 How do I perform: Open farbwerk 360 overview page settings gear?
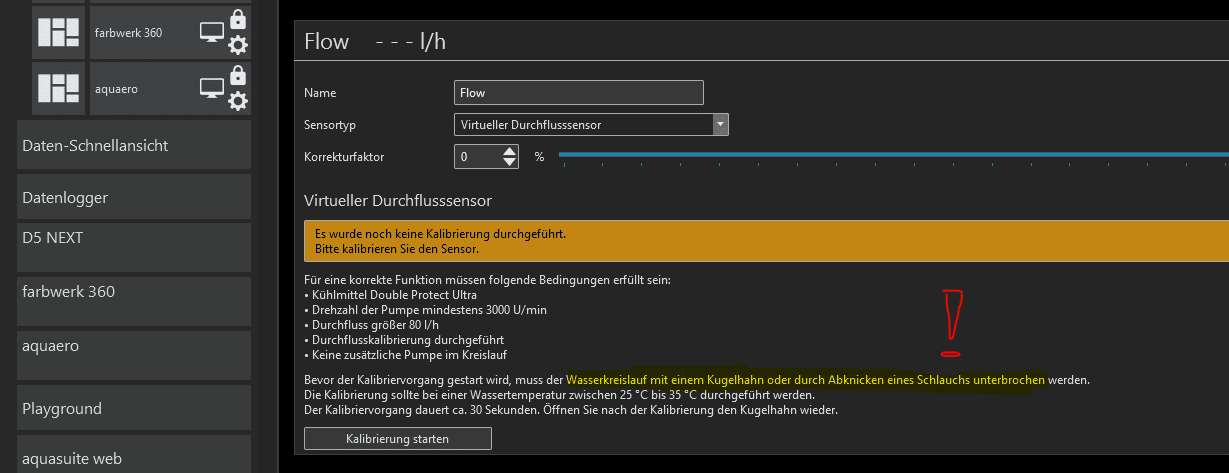238,44
